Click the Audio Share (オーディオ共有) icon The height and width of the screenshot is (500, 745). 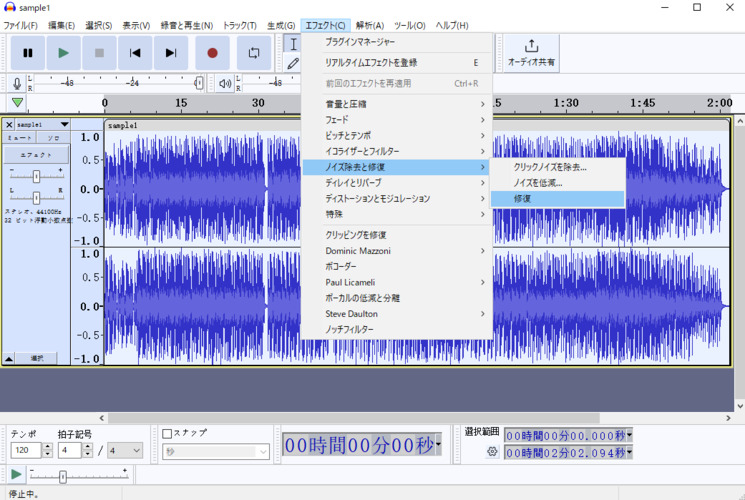coord(531,52)
